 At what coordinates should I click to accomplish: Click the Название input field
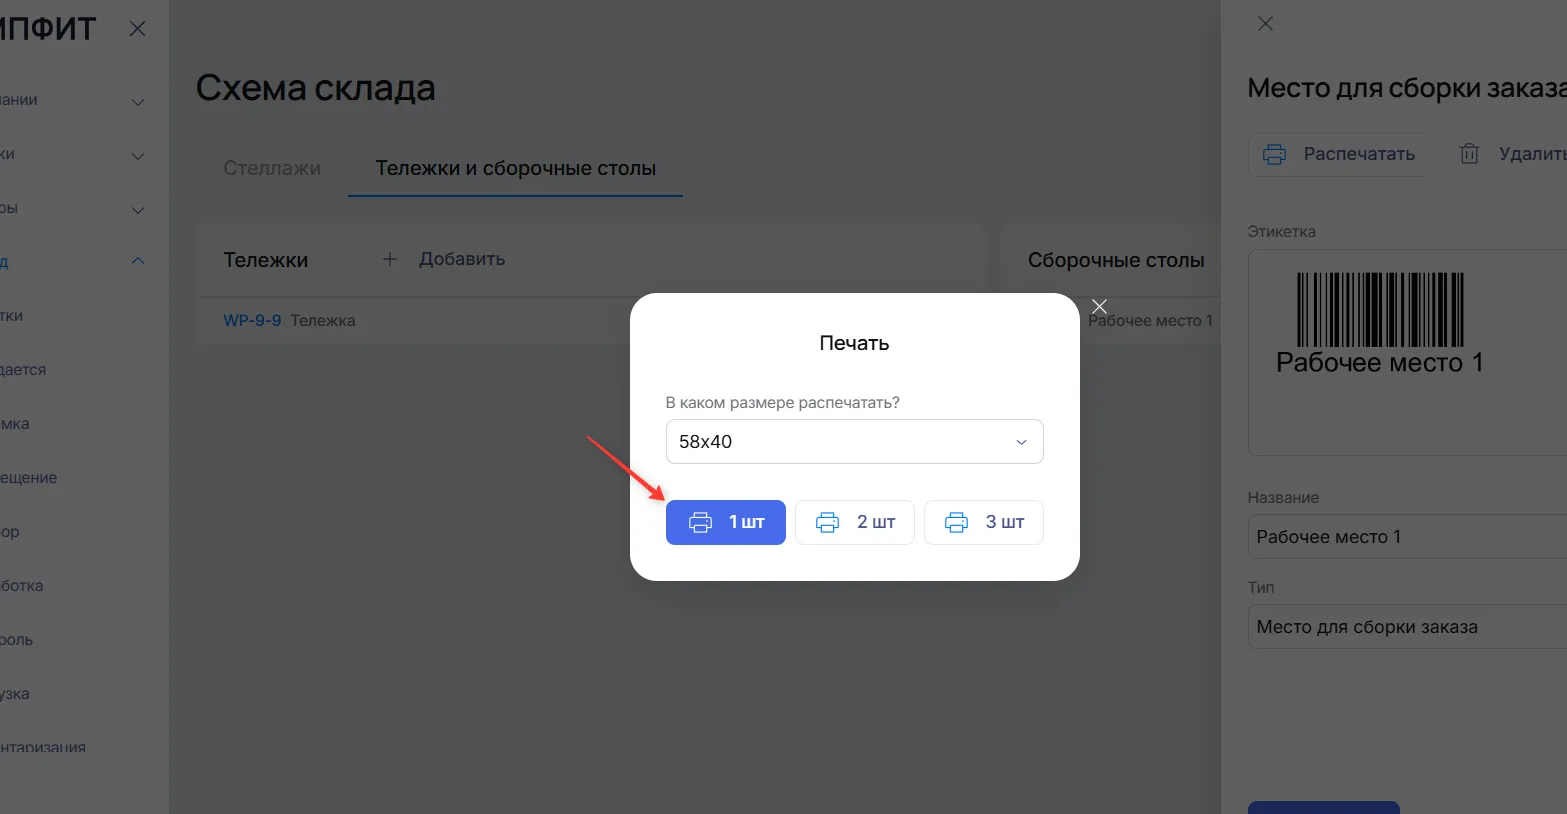pos(1407,537)
